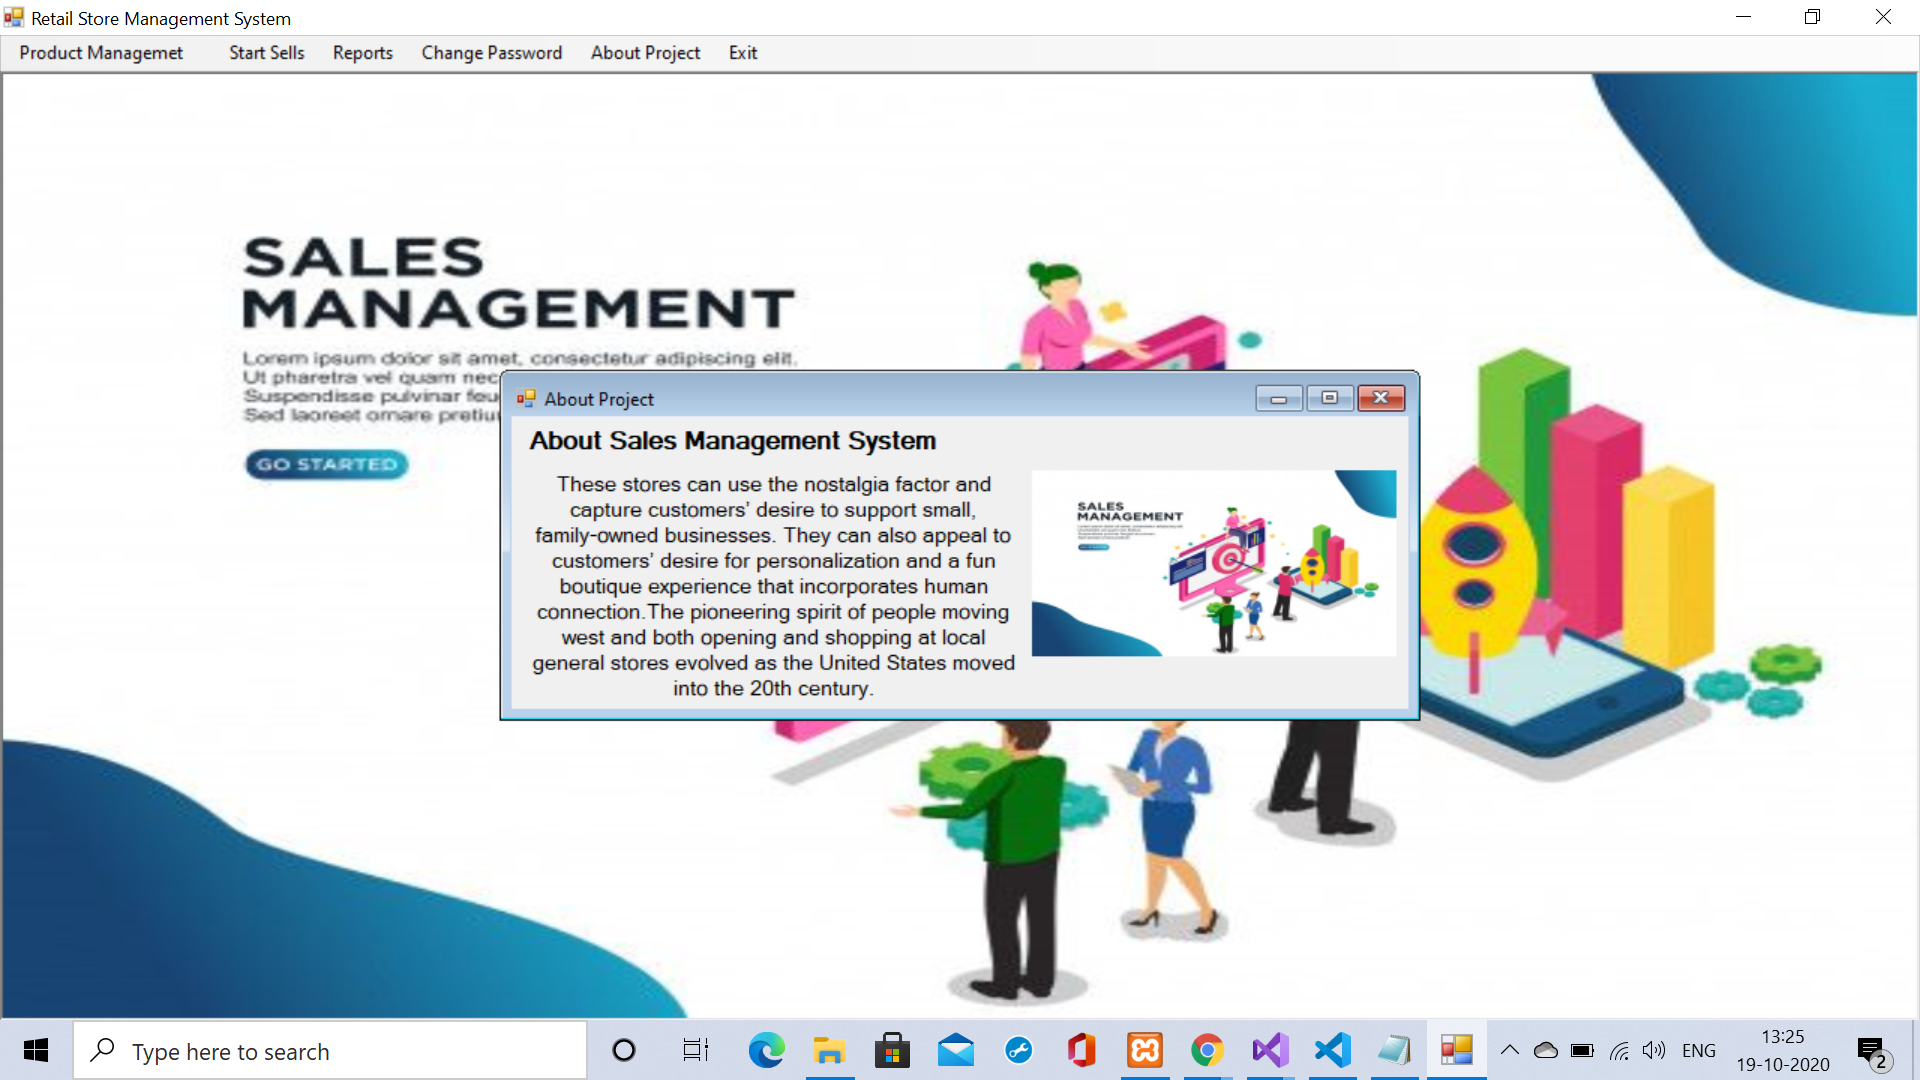The width and height of the screenshot is (1920, 1080).
Task: Open Microsoft Store from the taskbar
Action: 892,1050
